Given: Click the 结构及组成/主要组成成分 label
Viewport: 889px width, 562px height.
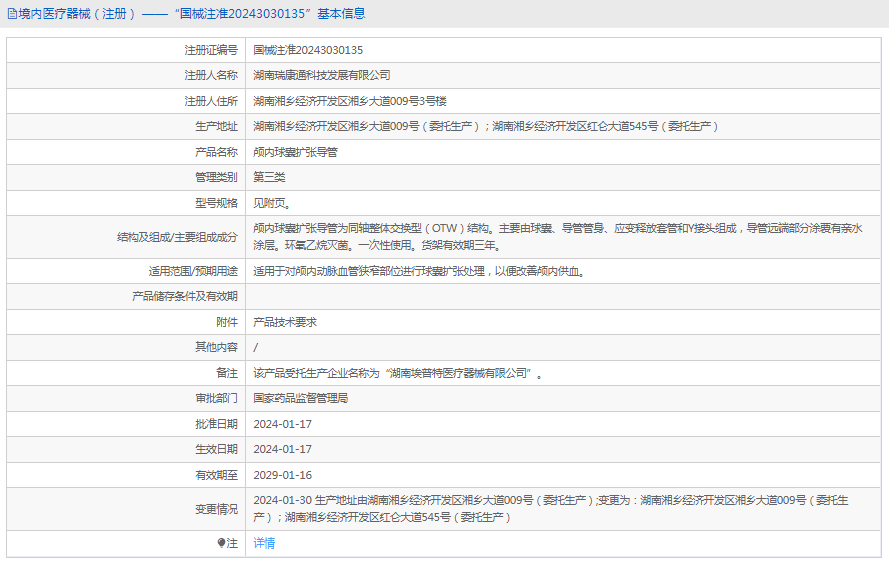Looking at the screenshot, I should [177, 237].
